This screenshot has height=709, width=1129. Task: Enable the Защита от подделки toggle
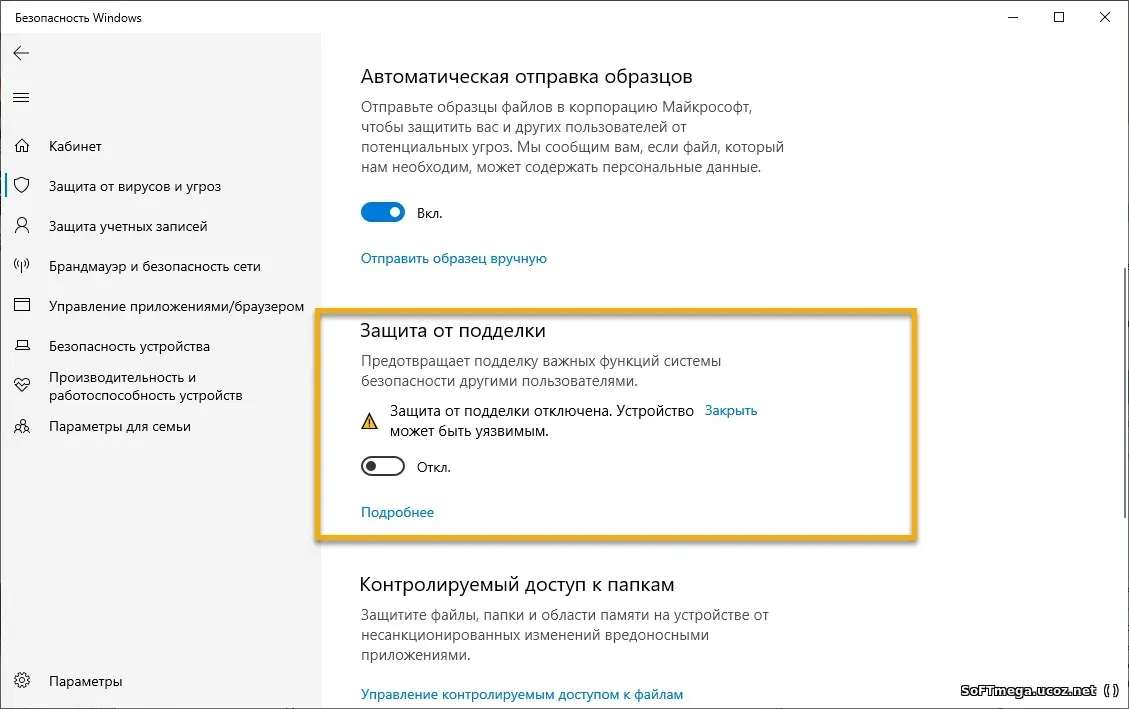383,466
